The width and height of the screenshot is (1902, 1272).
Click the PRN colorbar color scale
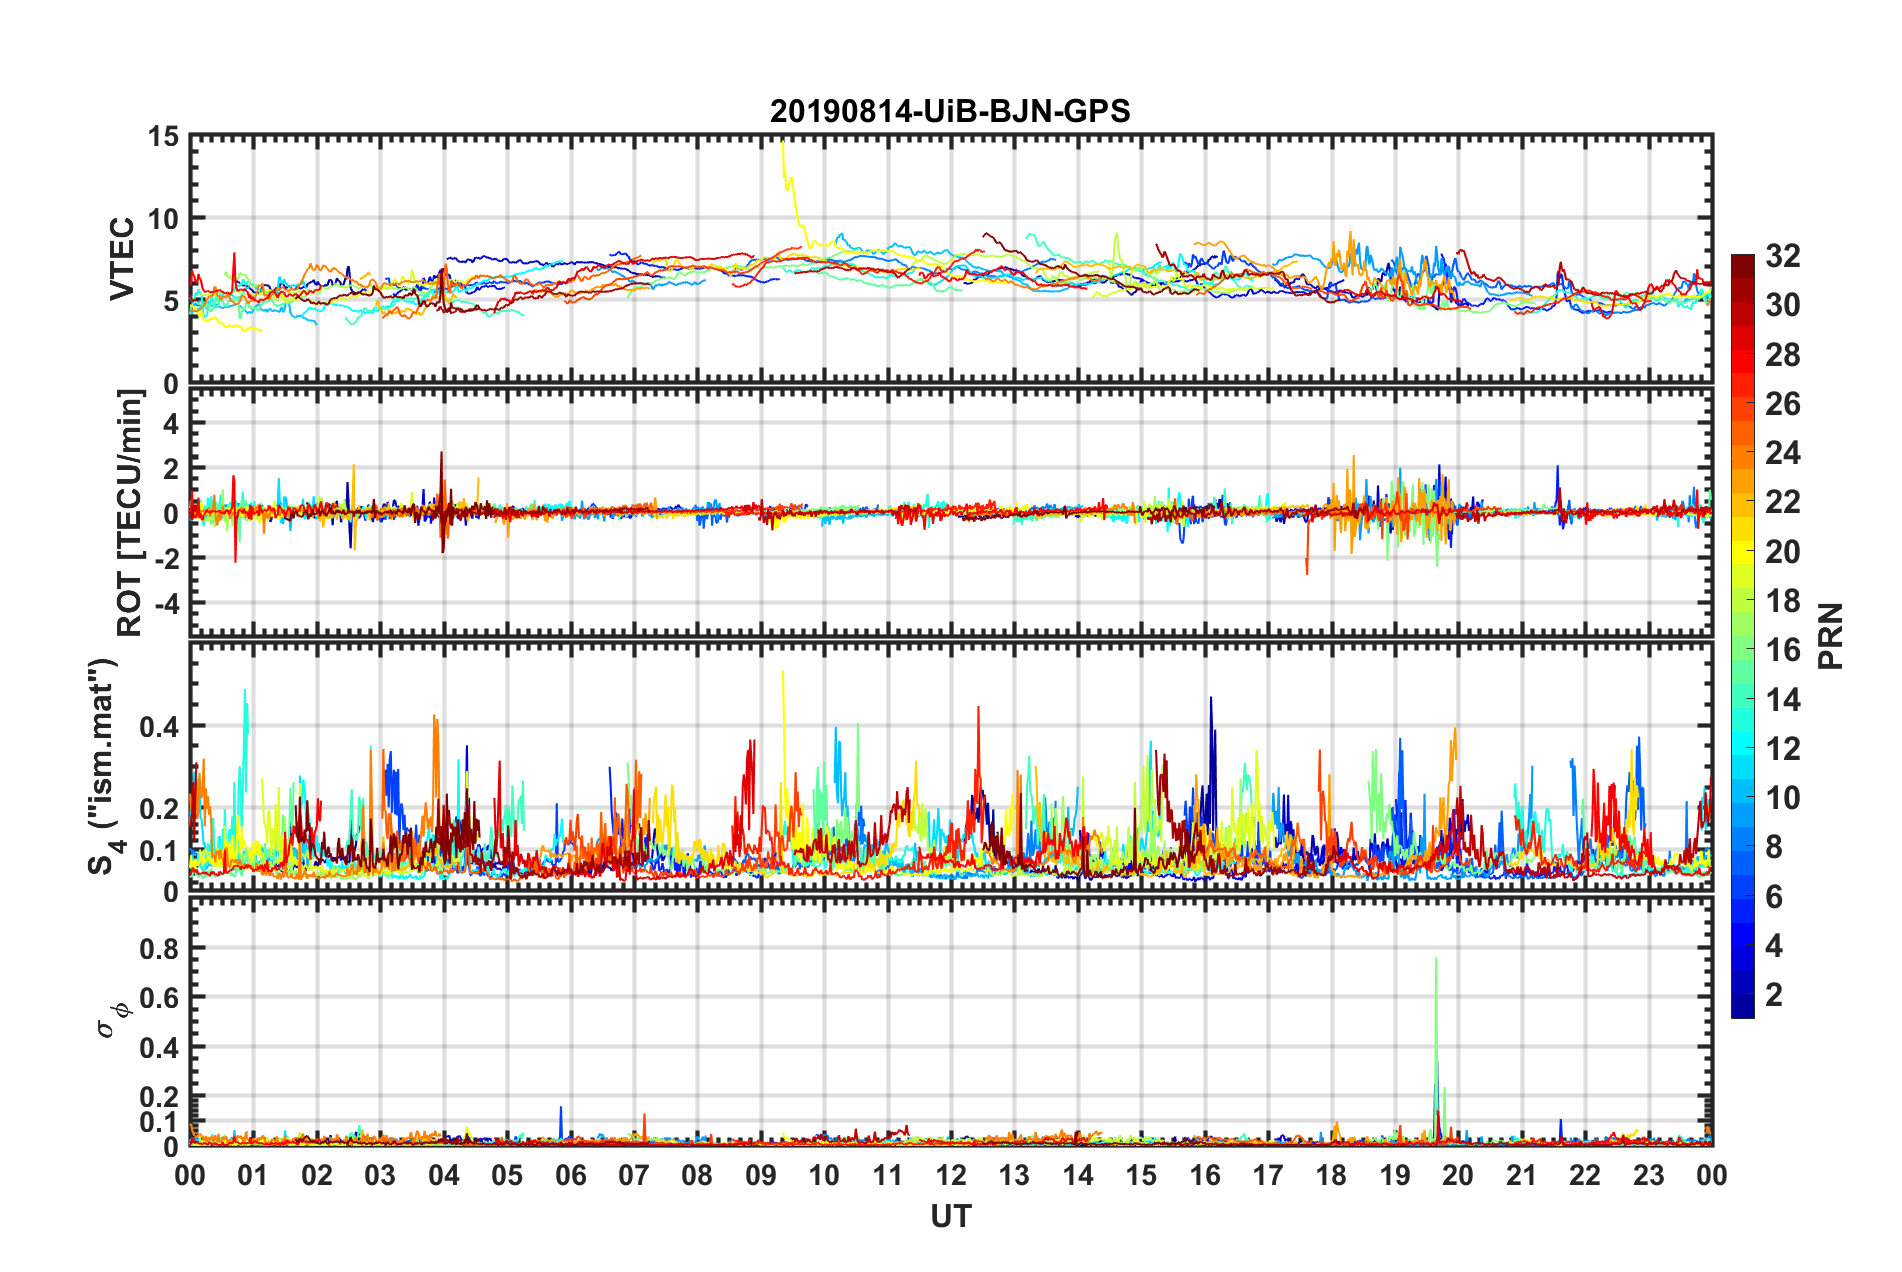(x=1742, y=636)
